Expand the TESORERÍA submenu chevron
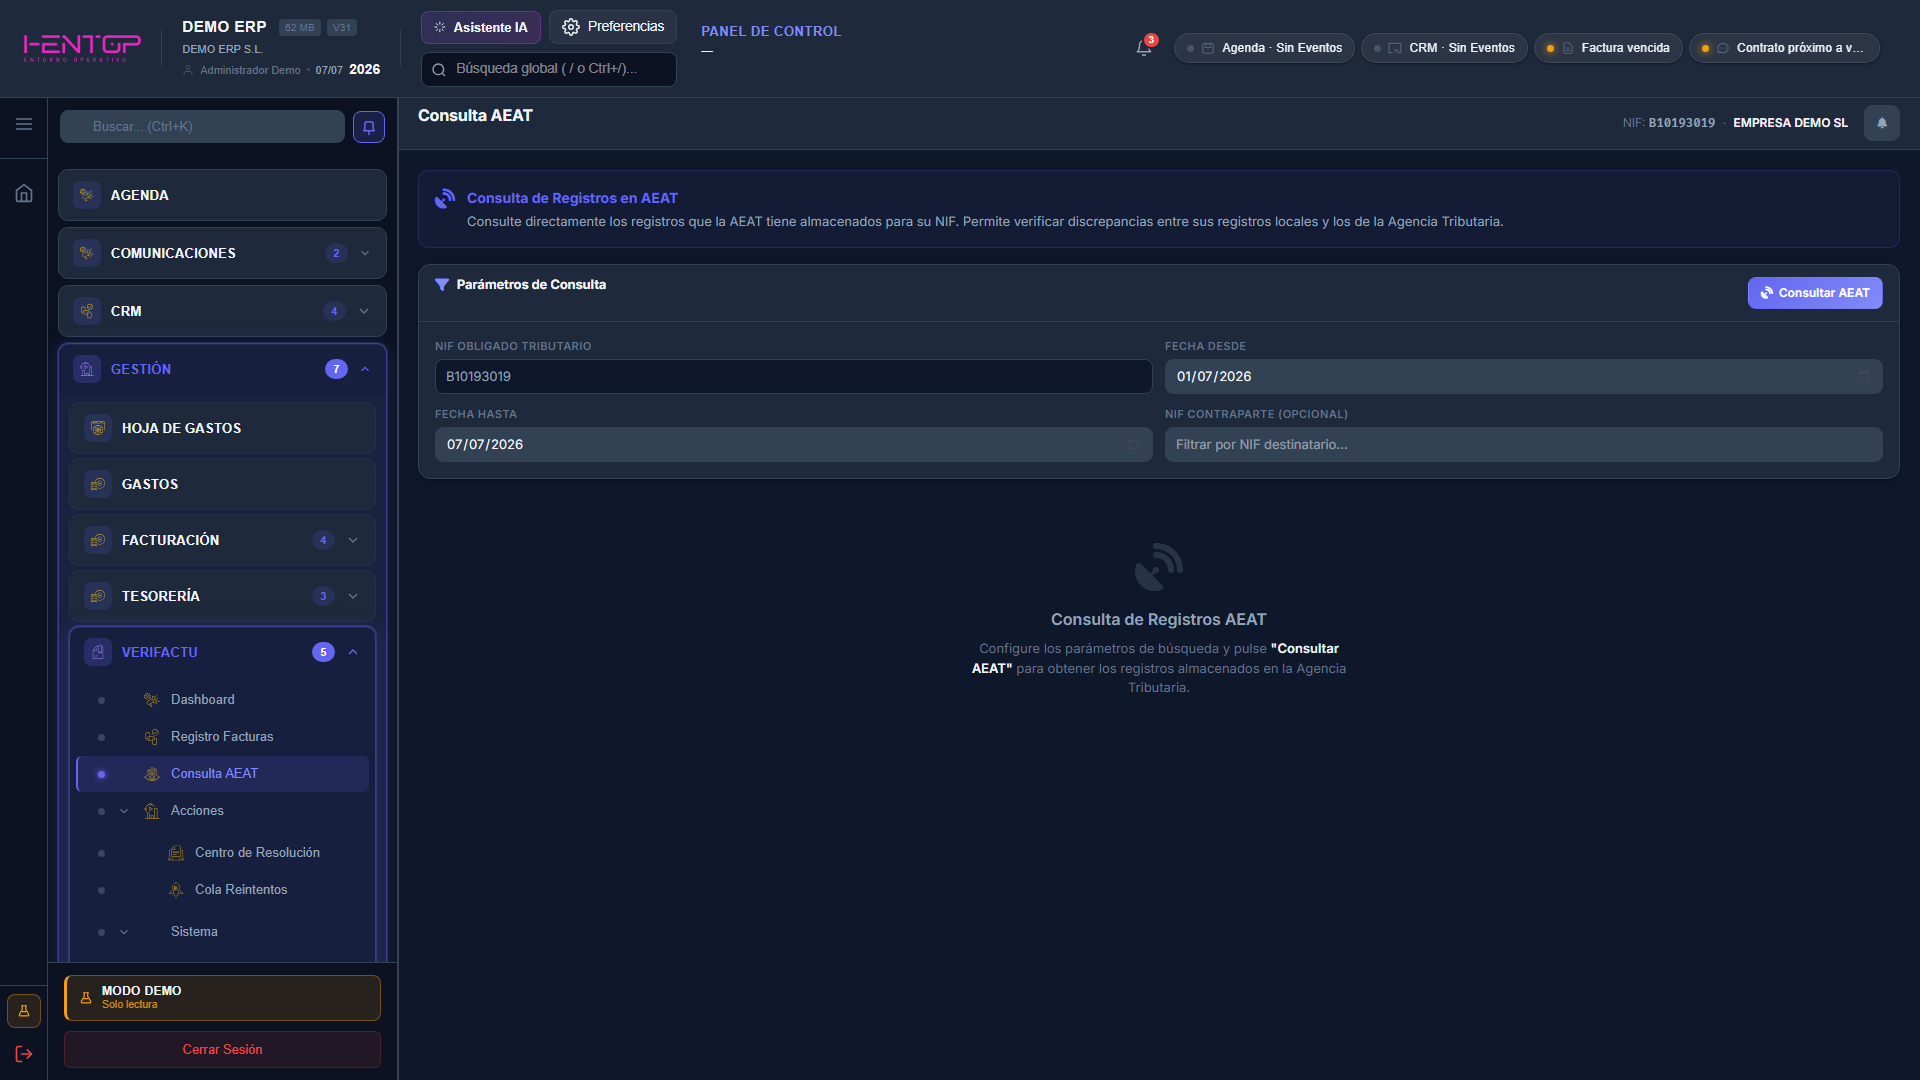The image size is (1920, 1080). click(353, 596)
